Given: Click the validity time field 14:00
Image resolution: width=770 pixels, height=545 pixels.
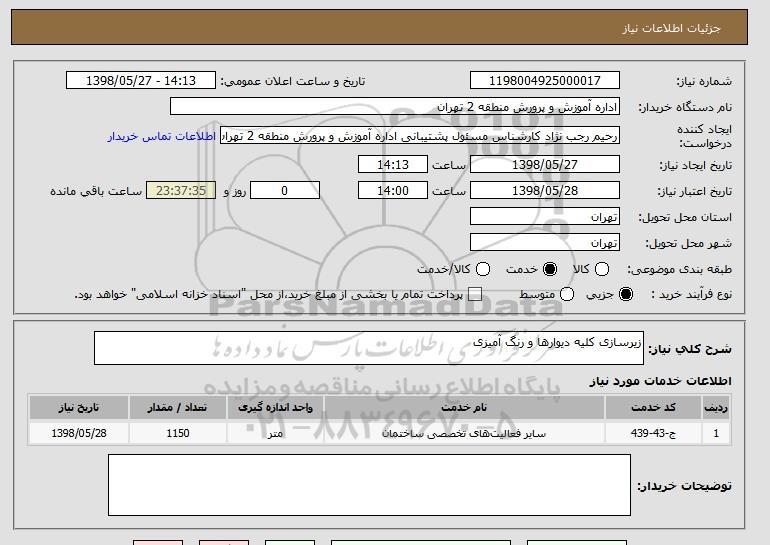Looking at the screenshot, I should (x=393, y=191).
